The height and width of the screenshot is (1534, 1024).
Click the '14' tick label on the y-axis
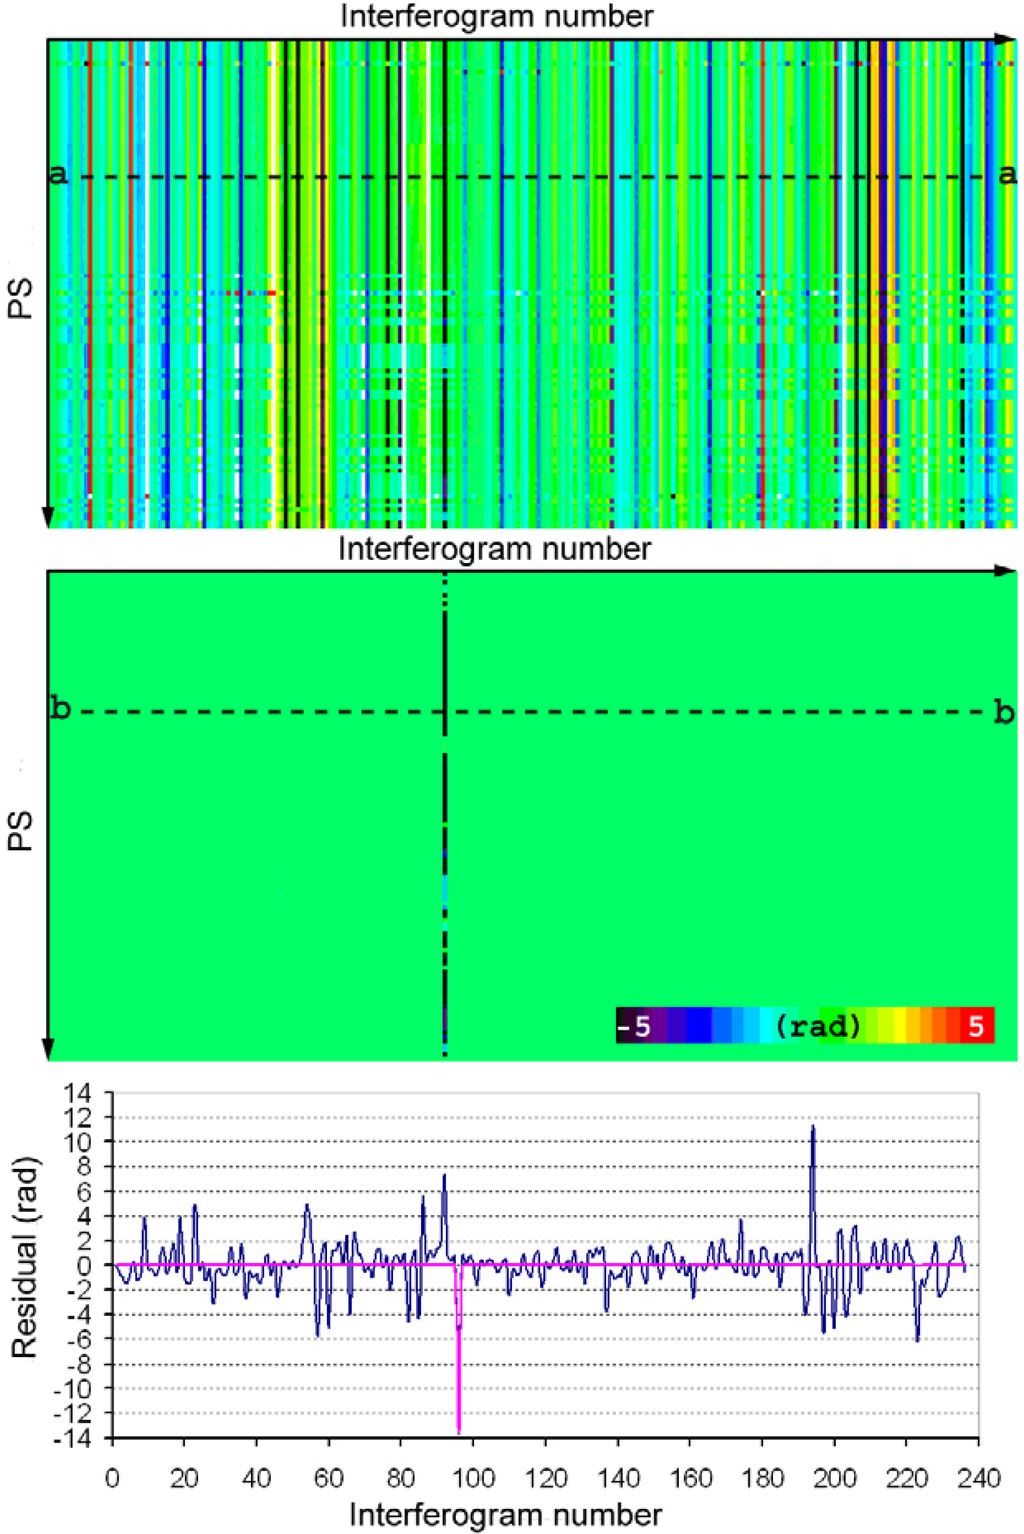[x=77, y=1093]
